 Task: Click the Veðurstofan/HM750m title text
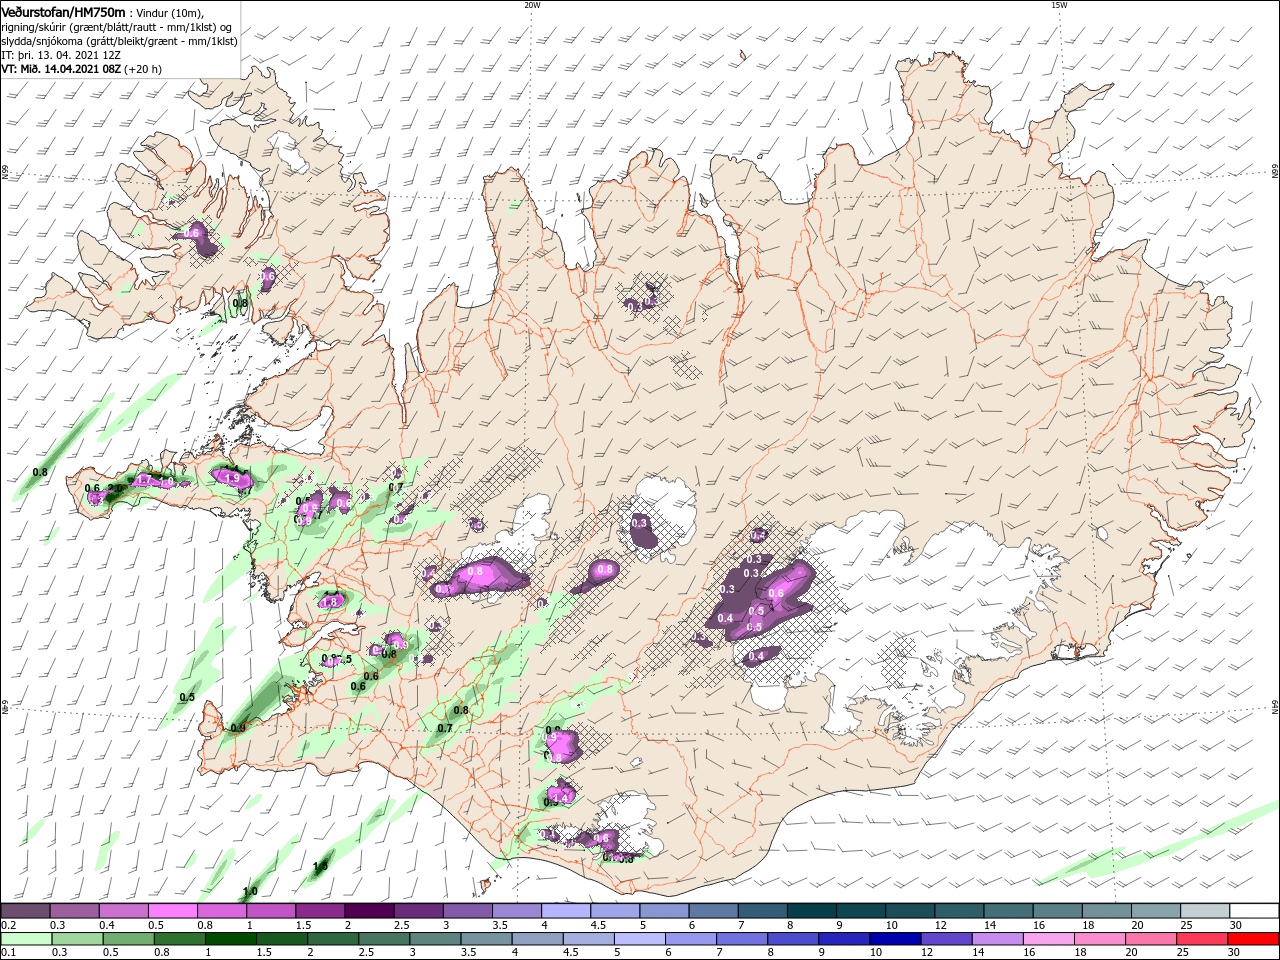pos(64,12)
